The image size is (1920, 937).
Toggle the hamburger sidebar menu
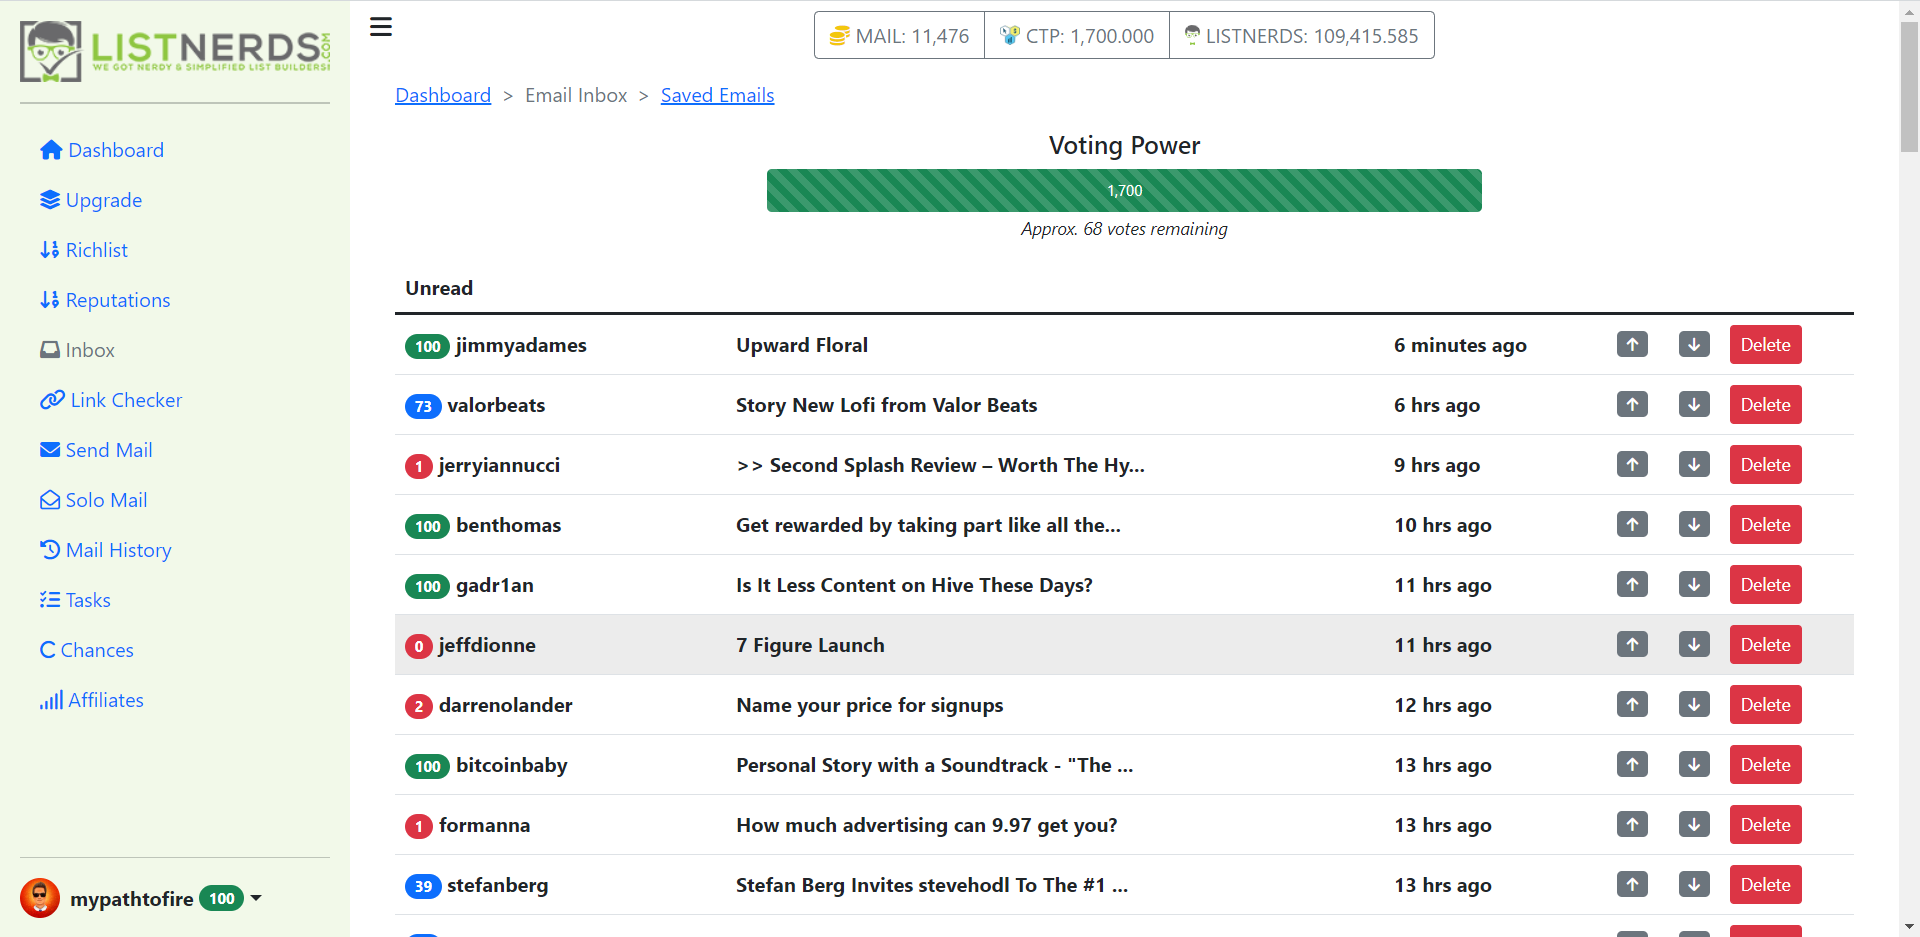tap(381, 27)
